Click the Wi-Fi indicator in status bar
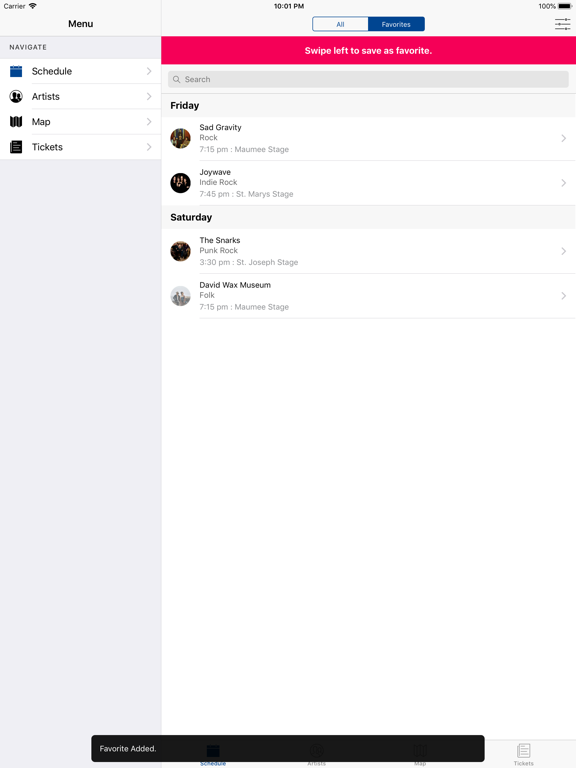Viewport: 576px width, 768px height. point(33,6)
